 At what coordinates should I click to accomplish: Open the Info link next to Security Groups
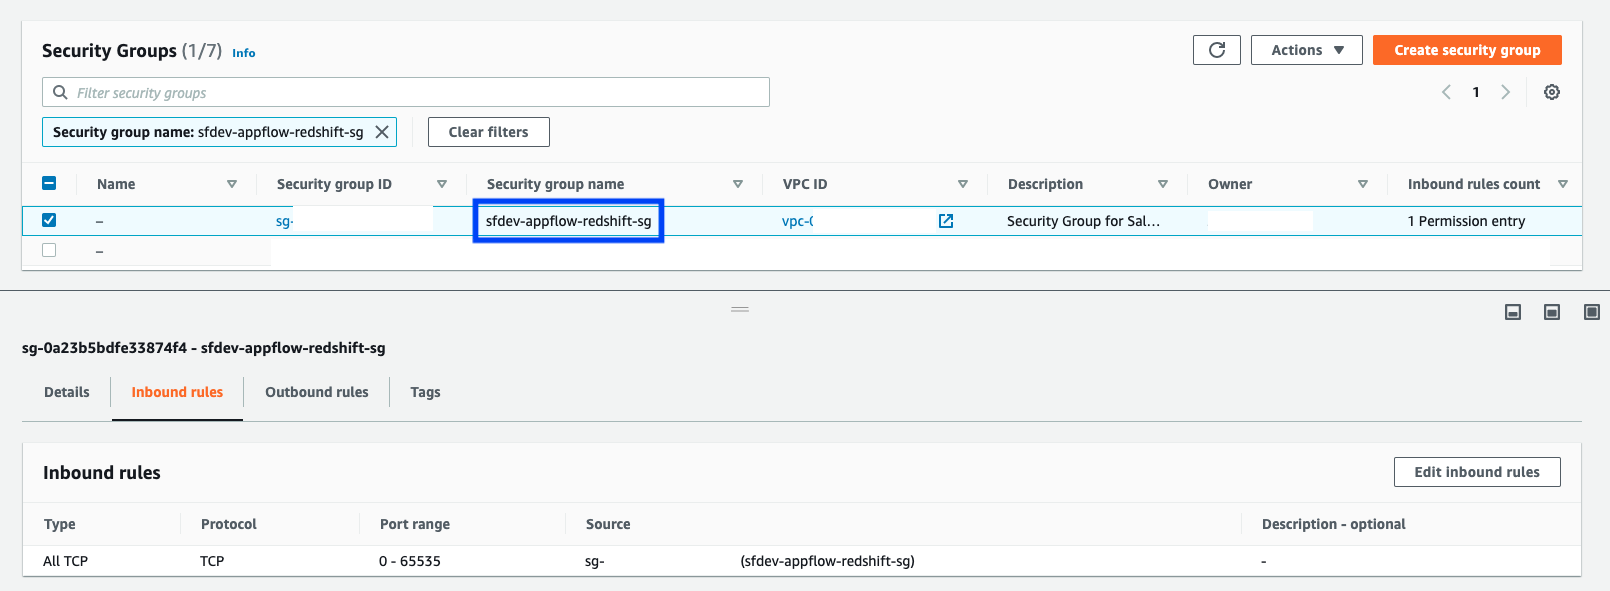(244, 53)
